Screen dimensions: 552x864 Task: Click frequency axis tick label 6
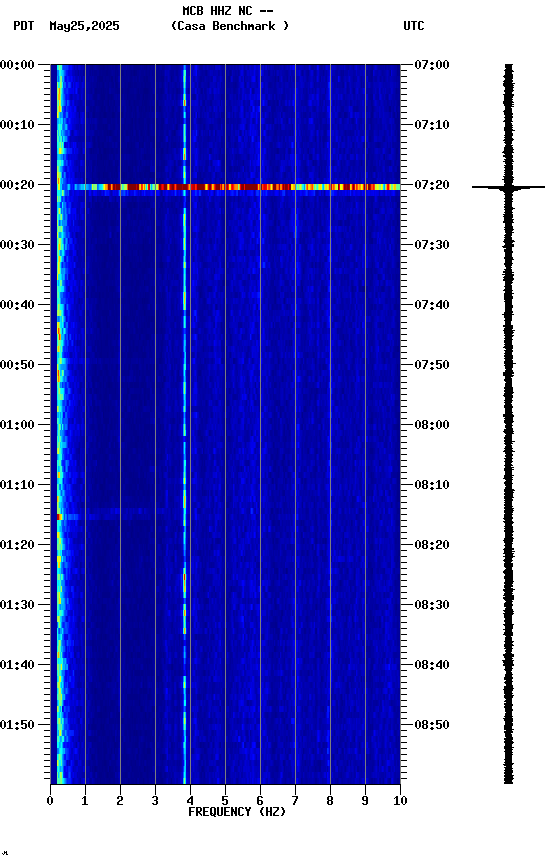pos(260,801)
